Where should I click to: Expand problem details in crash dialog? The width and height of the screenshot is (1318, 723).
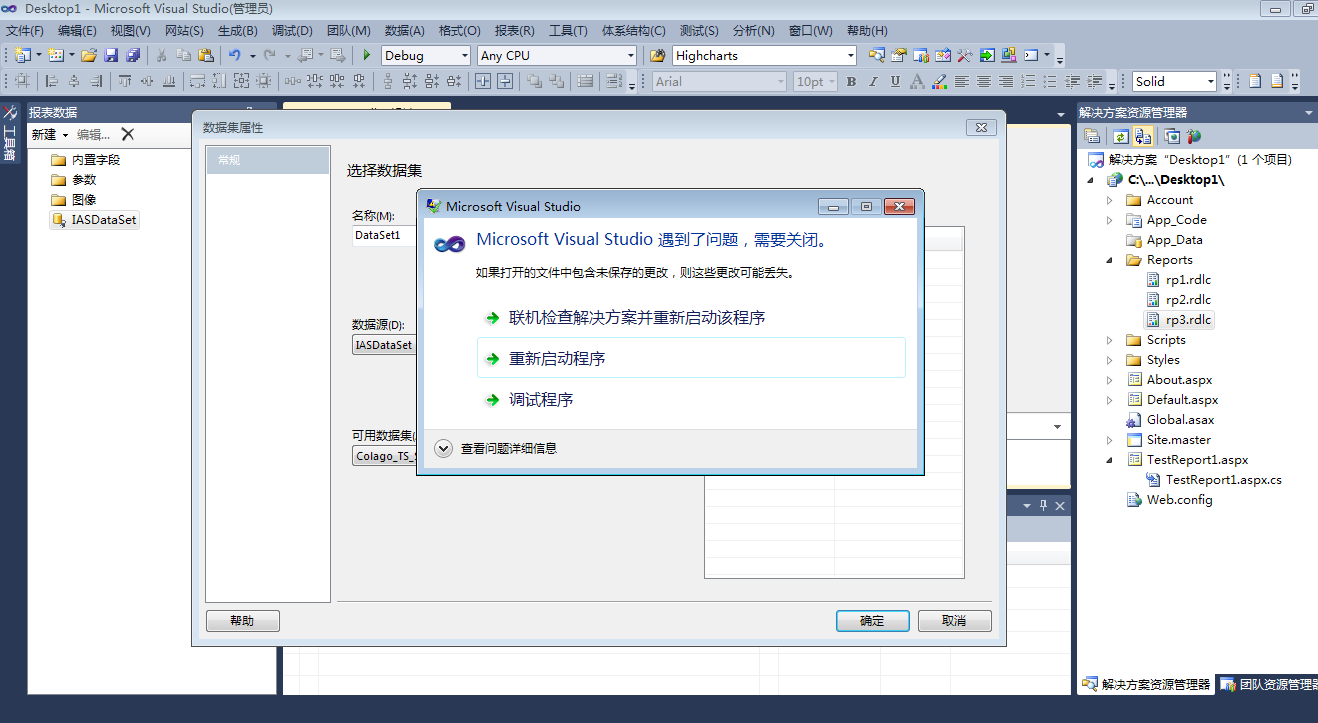point(444,449)
